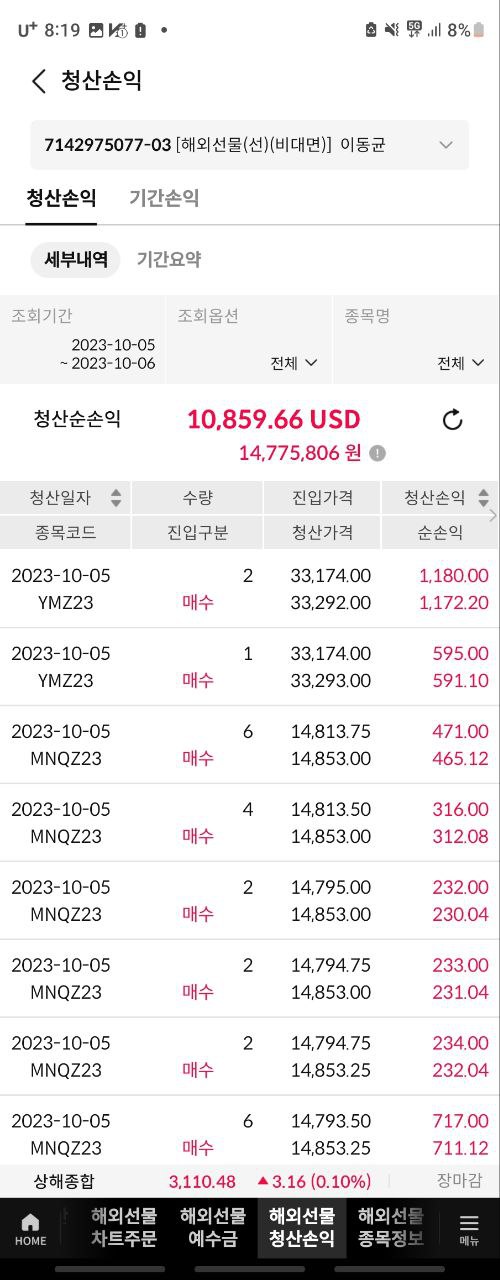
Task: Open 해외선물 종목정보 in the bottom bar
Action: coord(391,1228)
